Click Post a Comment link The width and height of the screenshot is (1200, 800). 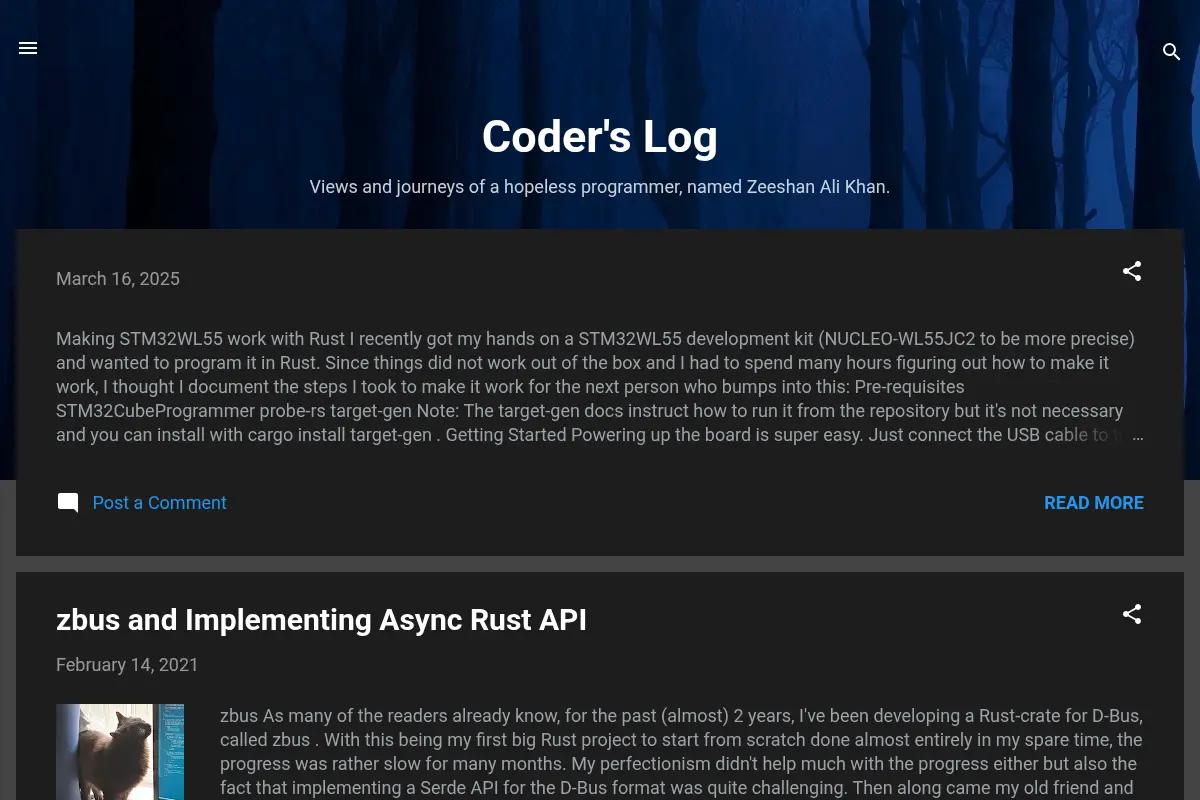pyautogui.click(x=160, y=503)
